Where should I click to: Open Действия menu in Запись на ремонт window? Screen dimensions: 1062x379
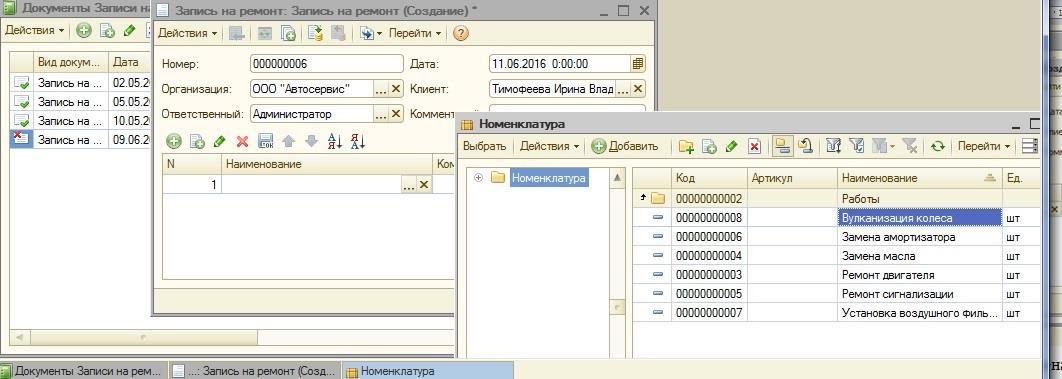[188, 33]
